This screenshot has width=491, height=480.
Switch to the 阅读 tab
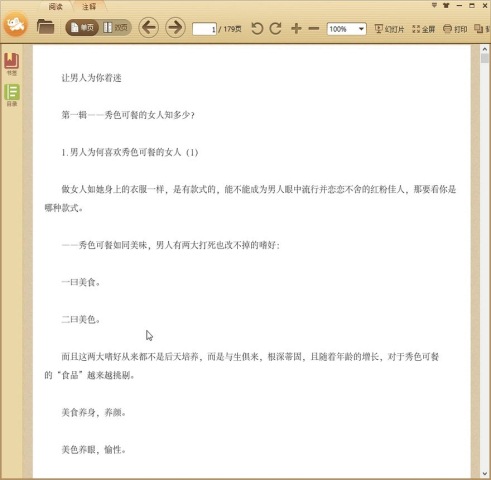click(55, 7)
